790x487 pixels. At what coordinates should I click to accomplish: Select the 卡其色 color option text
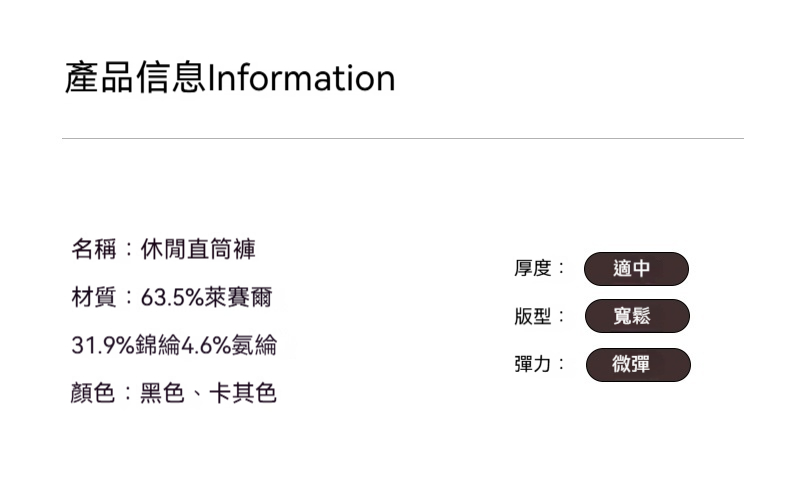pyautogui.click(x=243, y=393)
